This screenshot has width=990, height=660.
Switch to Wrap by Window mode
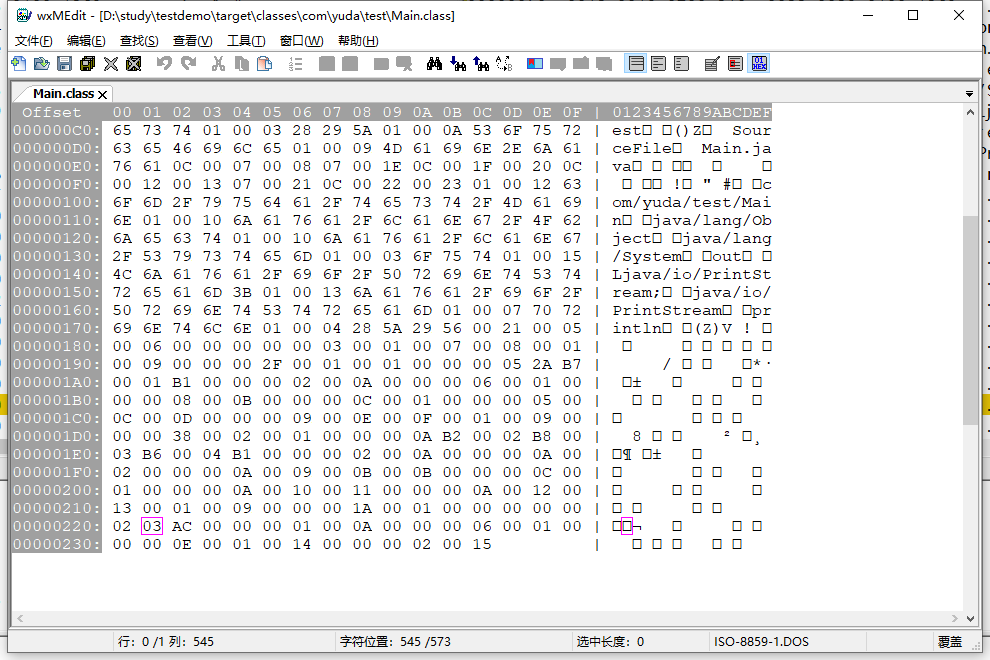[659, 64]
